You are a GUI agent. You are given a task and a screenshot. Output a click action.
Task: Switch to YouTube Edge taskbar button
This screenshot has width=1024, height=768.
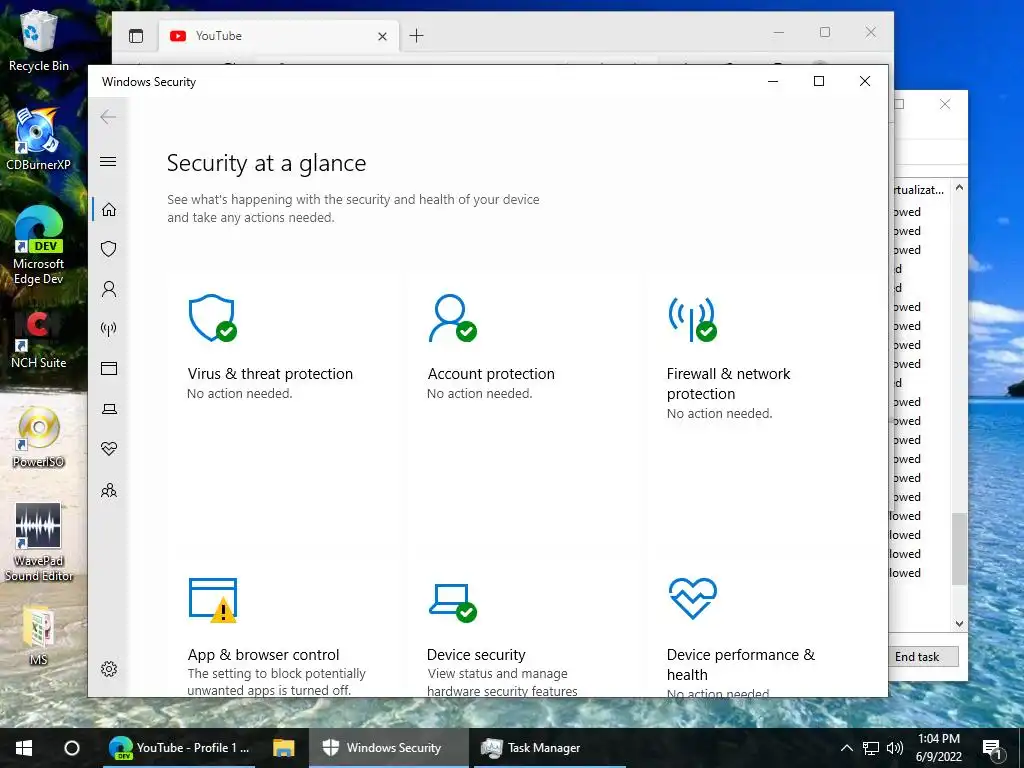[180, 748]
